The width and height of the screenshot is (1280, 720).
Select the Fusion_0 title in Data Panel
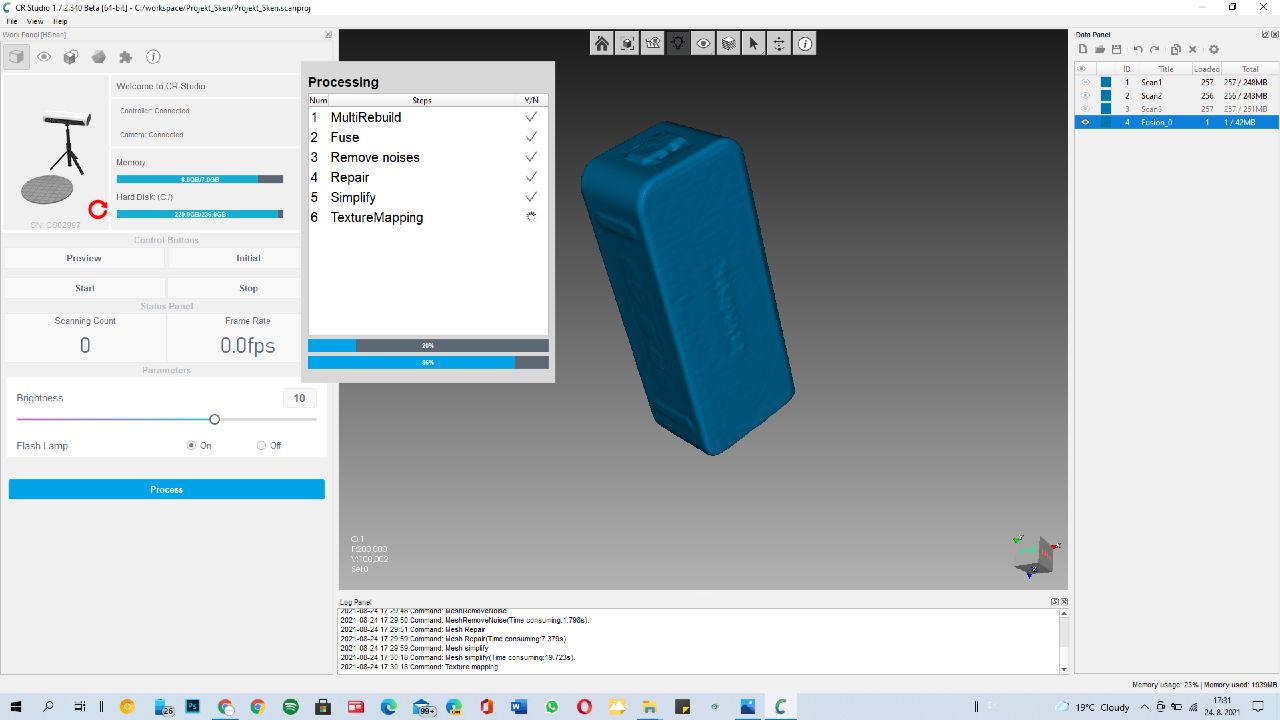1155,122
